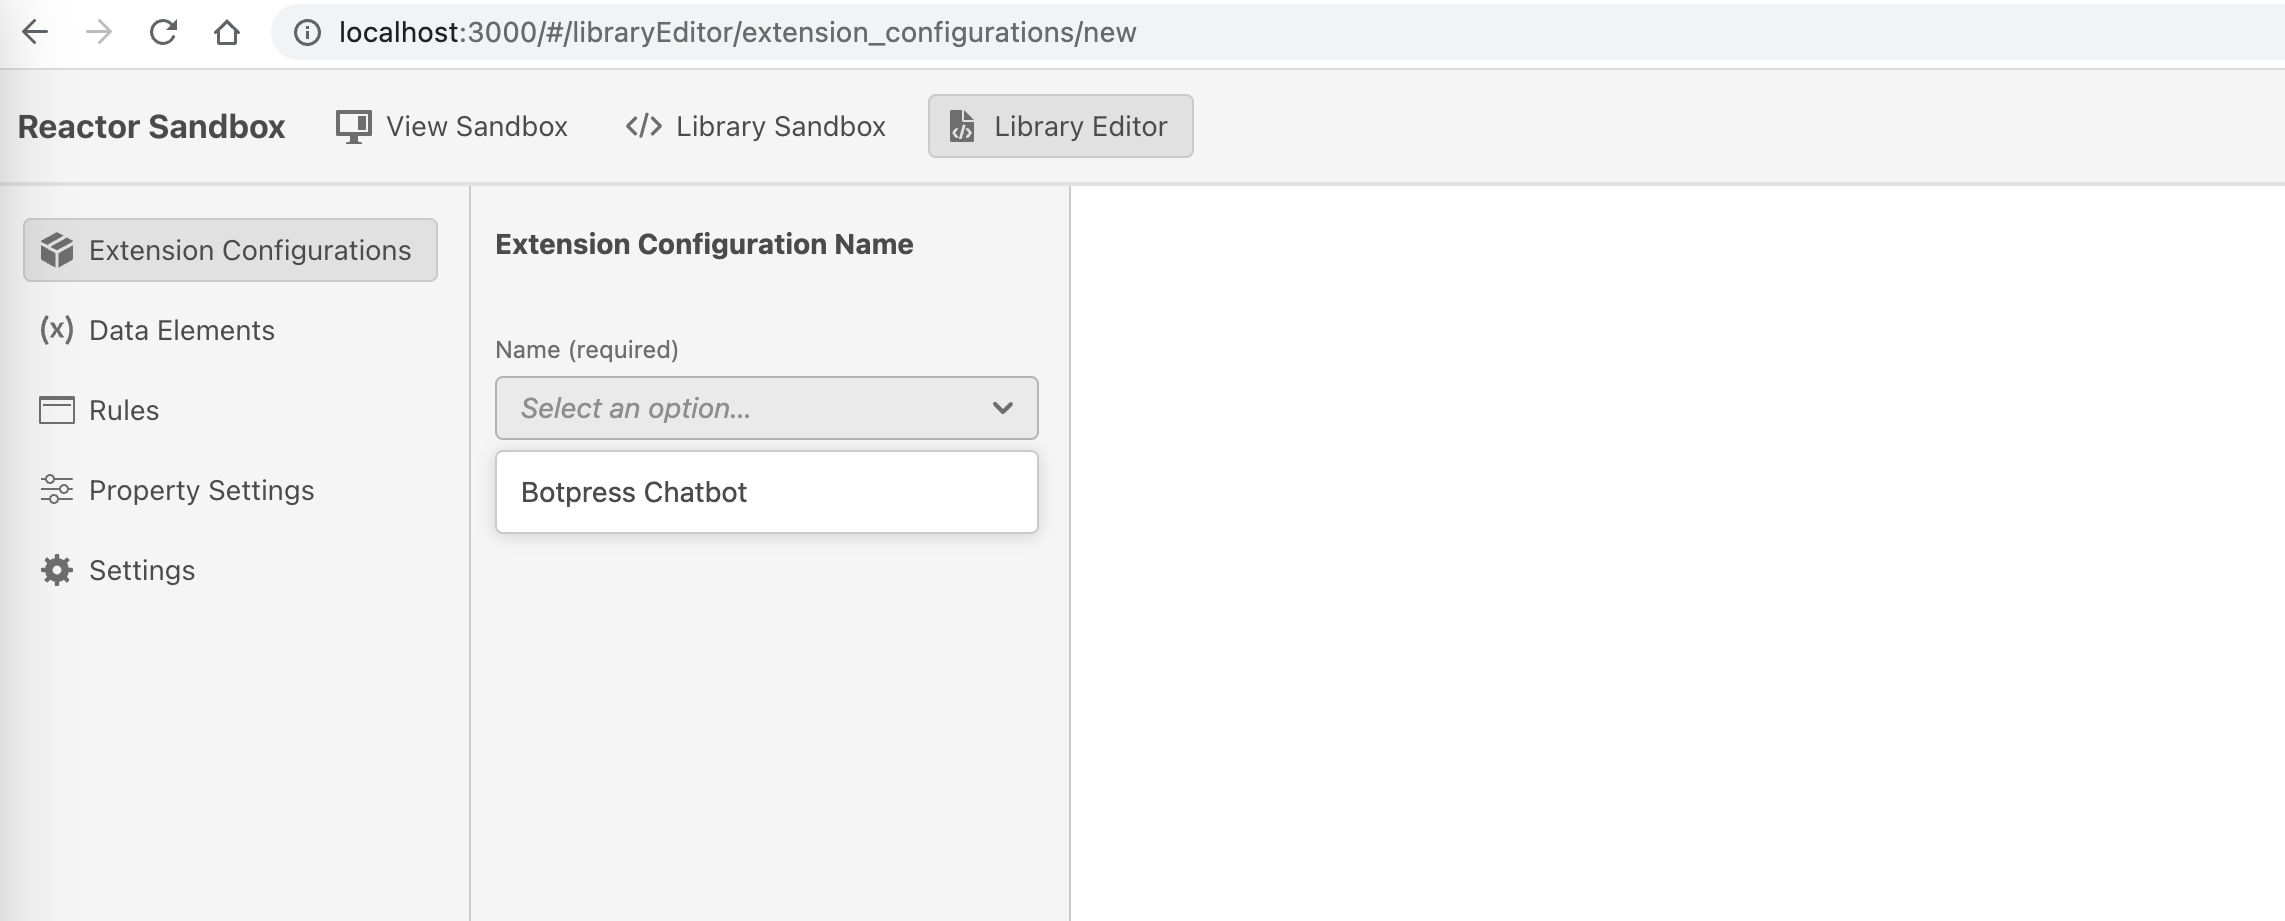Click inside the address bar URL

pyautogui.click(x=737, y=31)
